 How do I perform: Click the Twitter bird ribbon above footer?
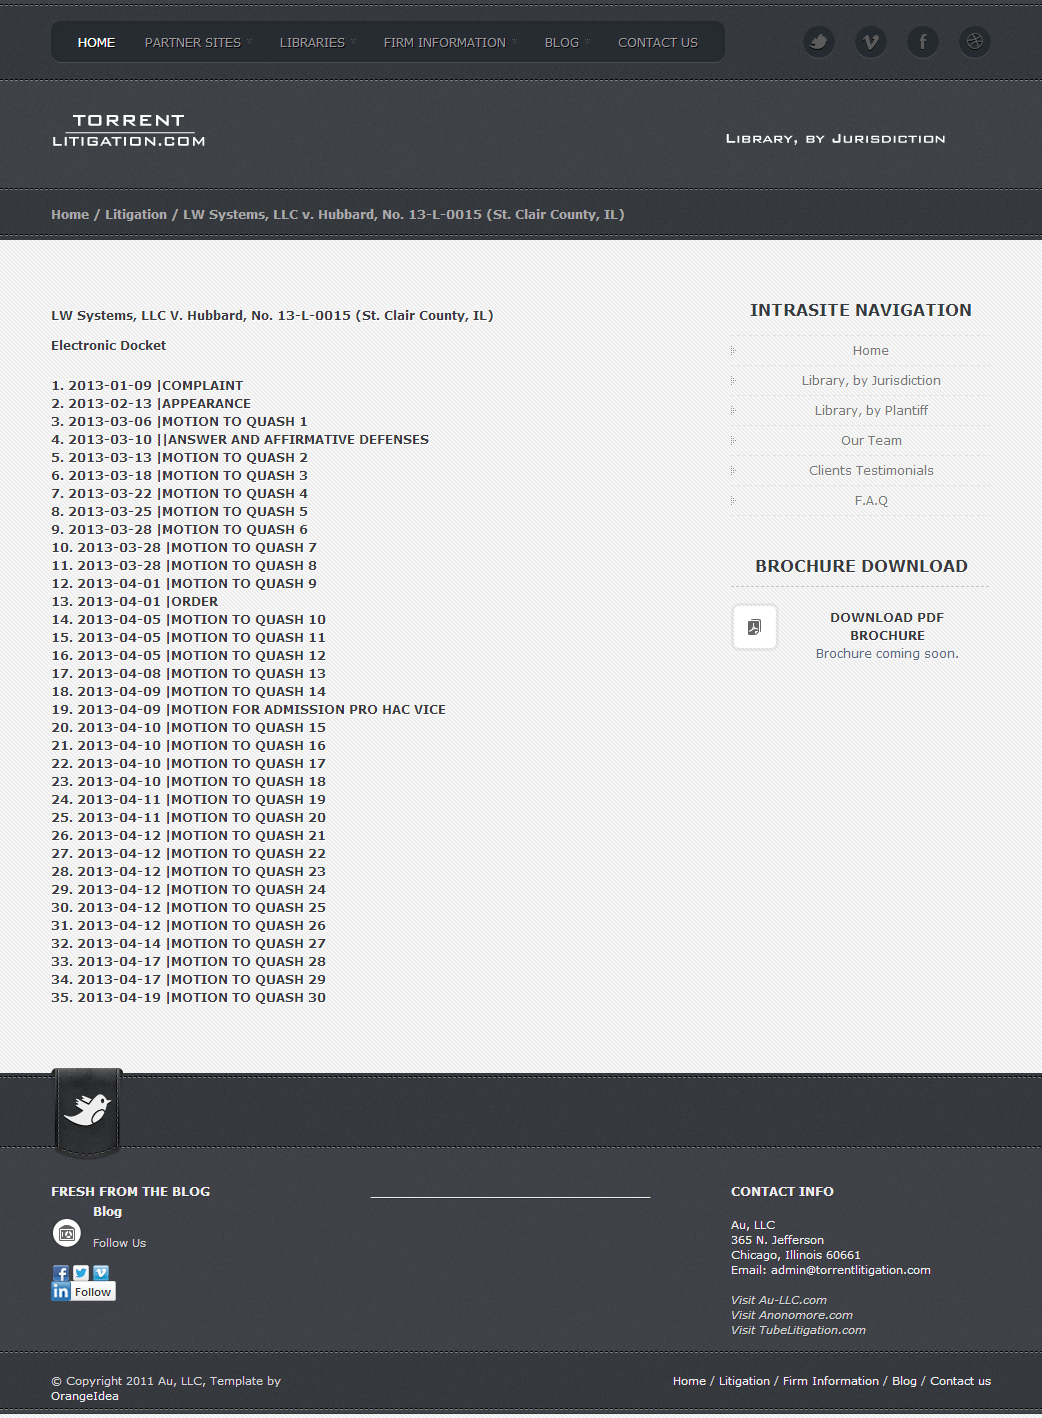[x=87, y=1110]
